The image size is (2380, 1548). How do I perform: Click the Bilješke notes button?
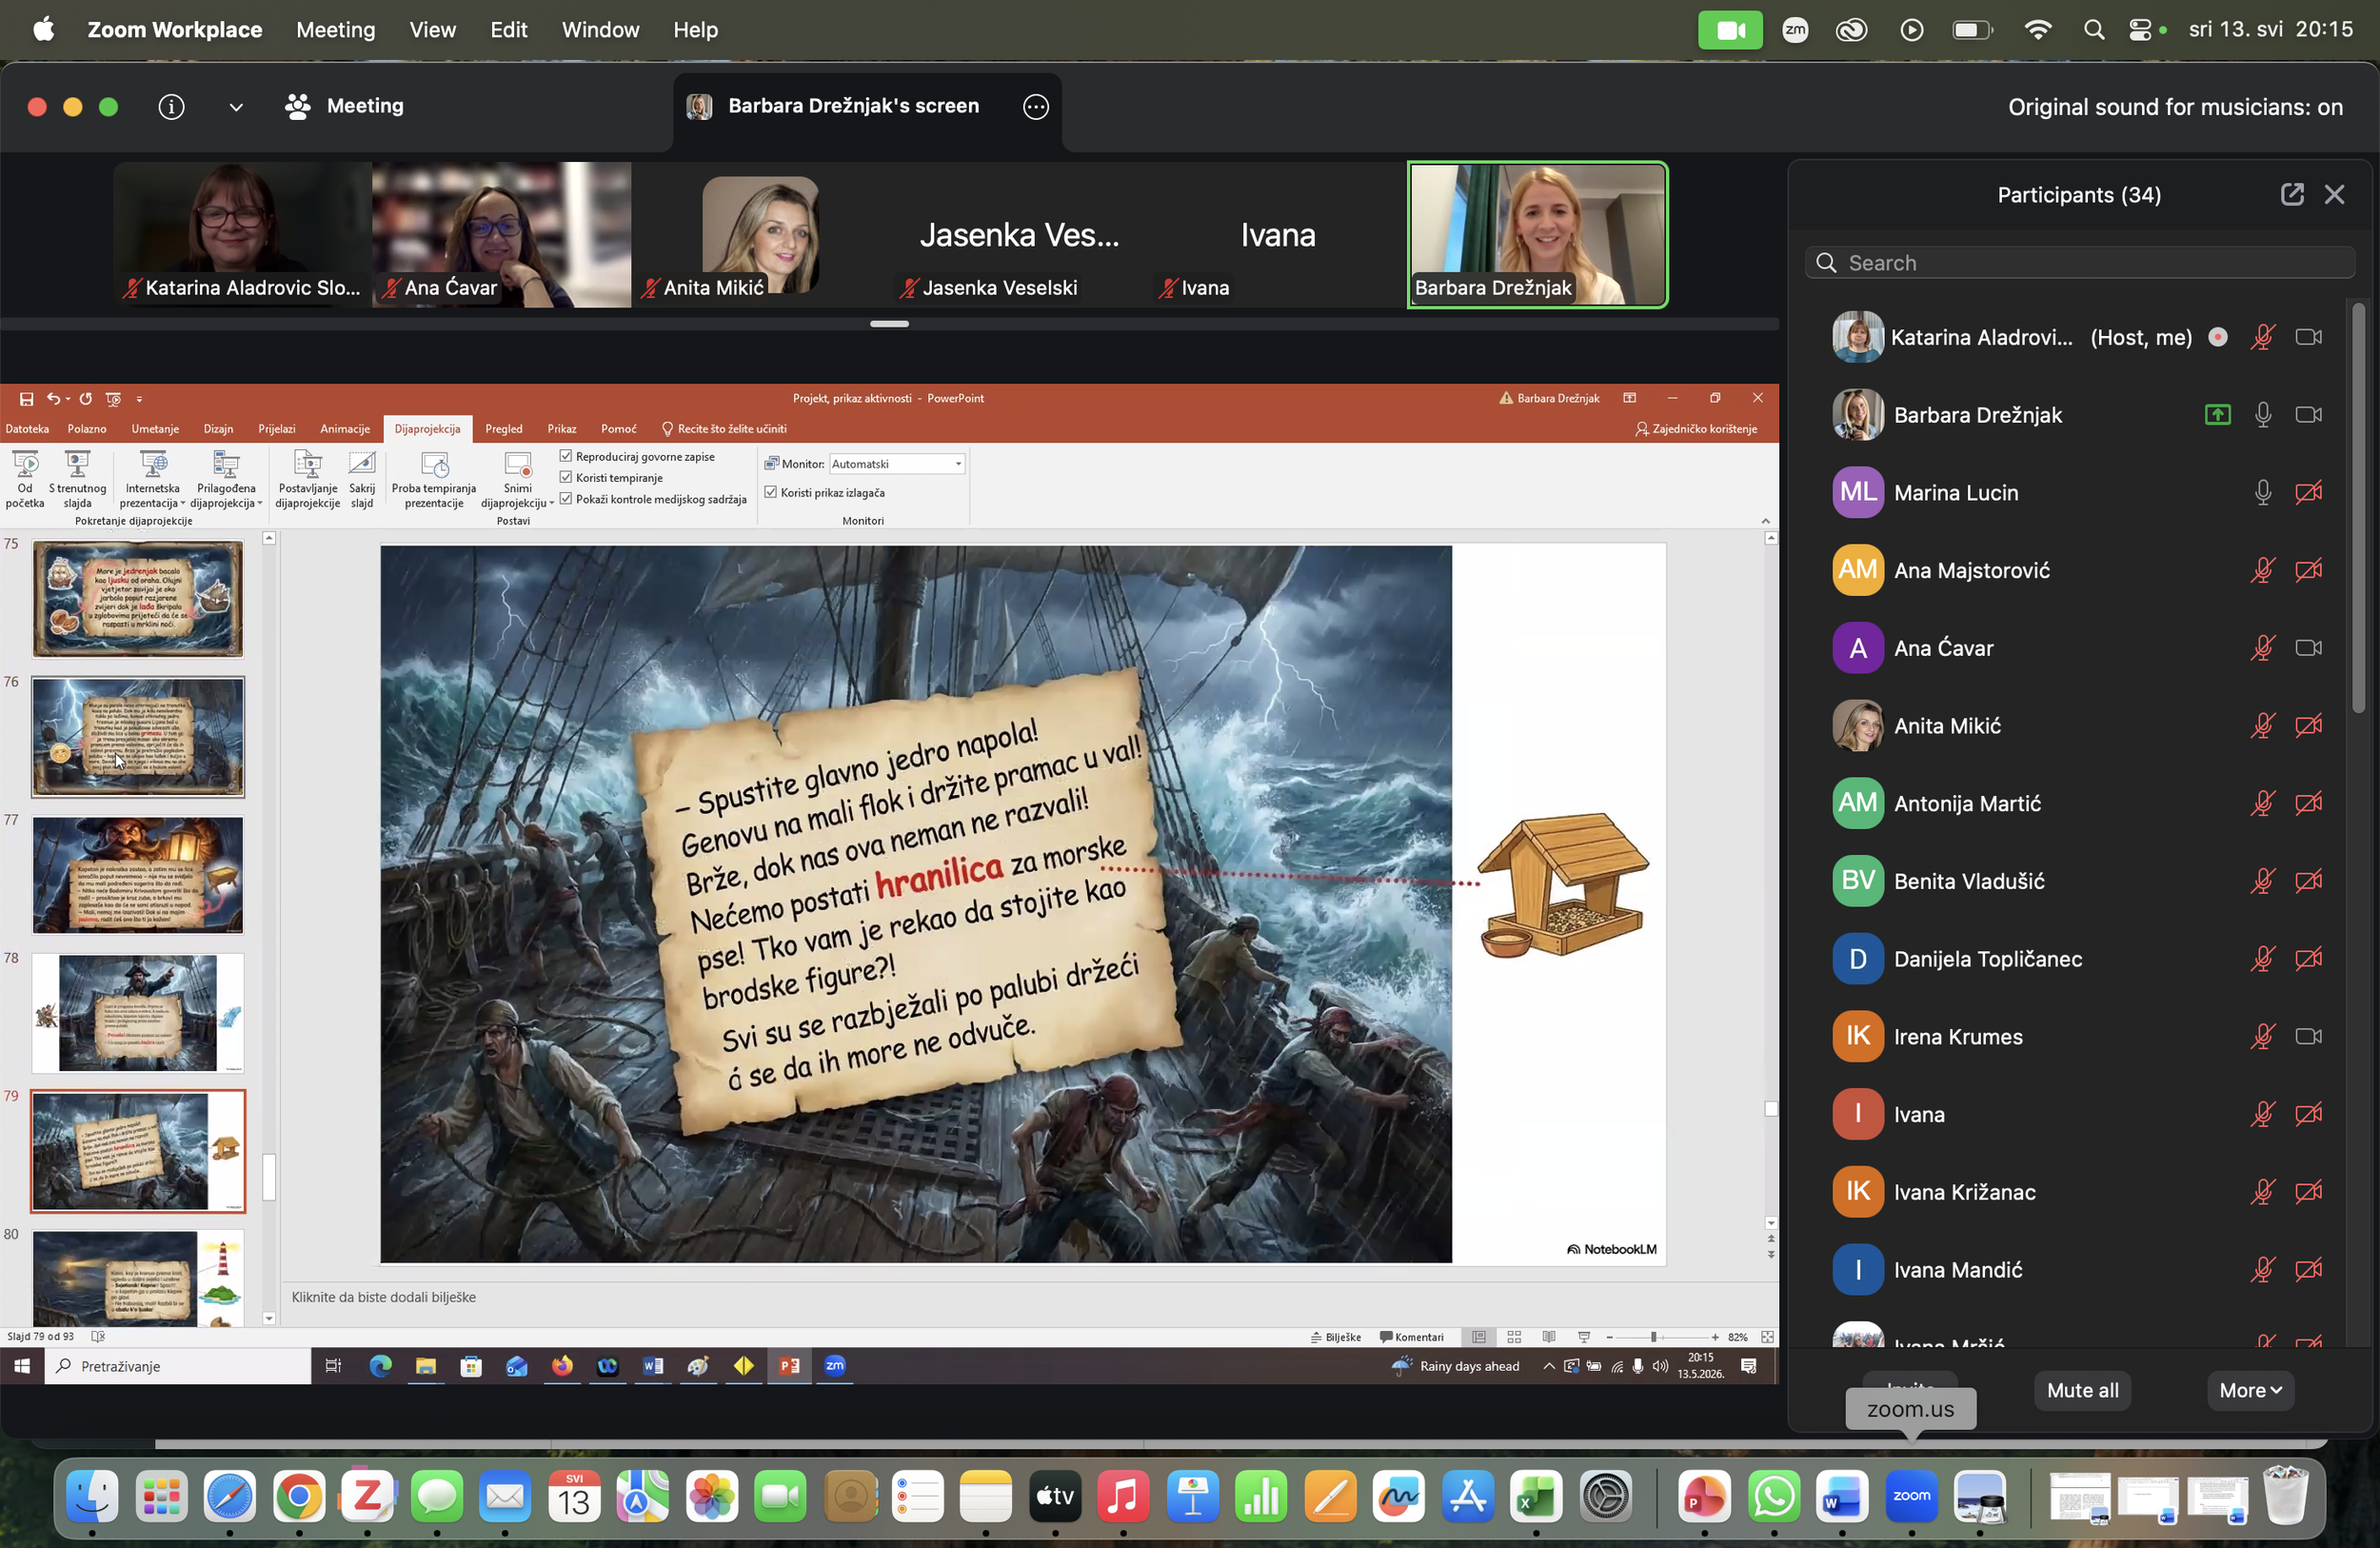(1335, 1337)
